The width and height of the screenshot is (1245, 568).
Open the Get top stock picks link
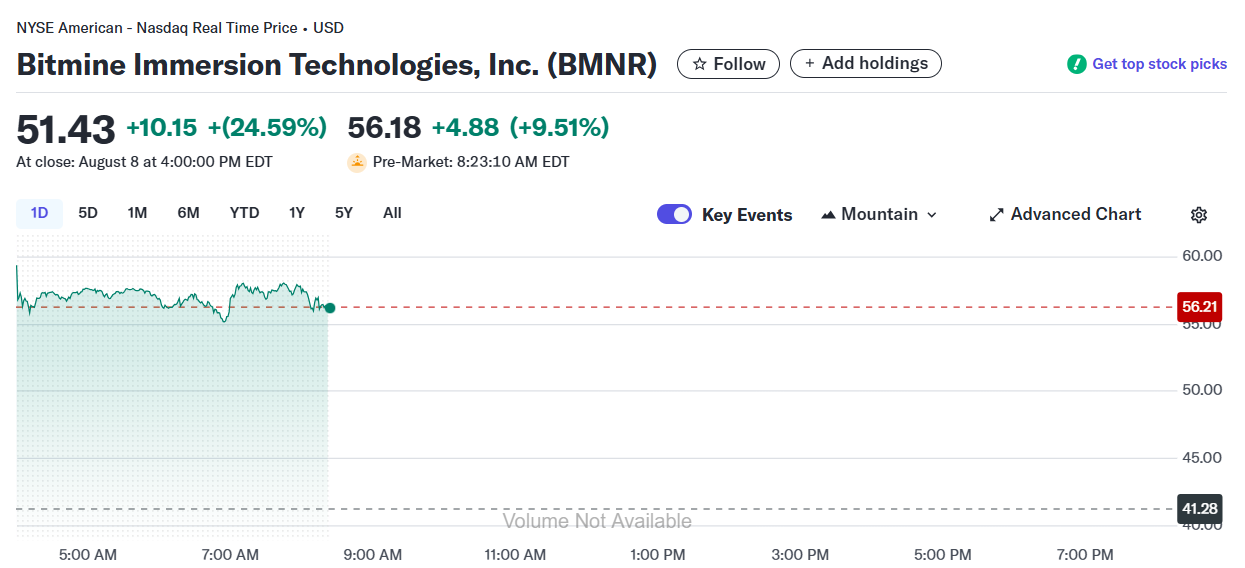point(1159,64)
